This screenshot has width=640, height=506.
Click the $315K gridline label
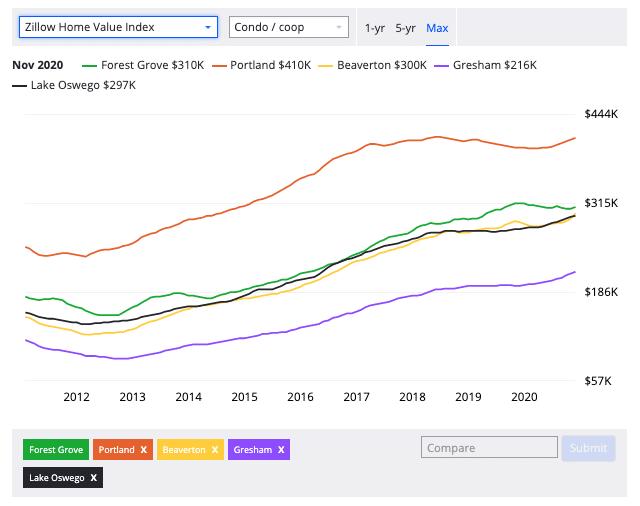601,203
